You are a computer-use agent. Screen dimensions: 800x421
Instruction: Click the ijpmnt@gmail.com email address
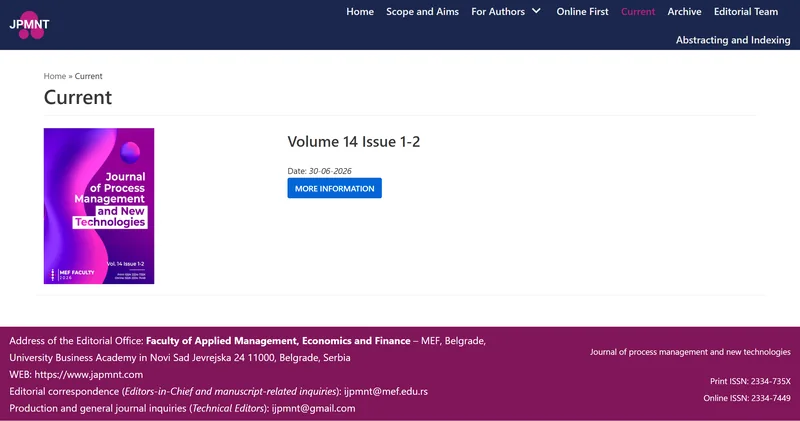[x=313, y=408]
